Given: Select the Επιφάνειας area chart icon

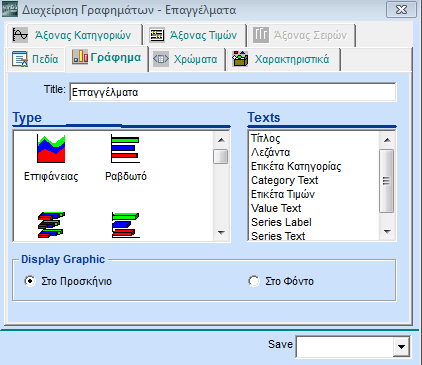Looking at the screenshot, I should click(51, 149).
